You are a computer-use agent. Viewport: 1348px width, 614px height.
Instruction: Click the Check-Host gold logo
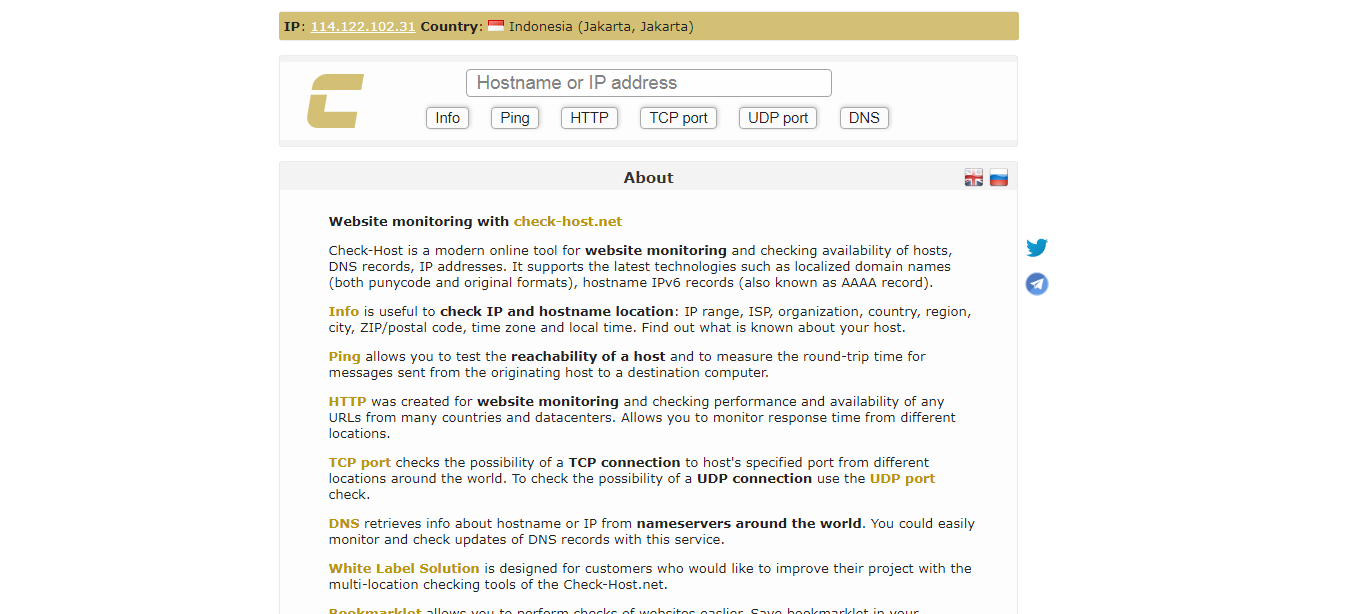335,101
